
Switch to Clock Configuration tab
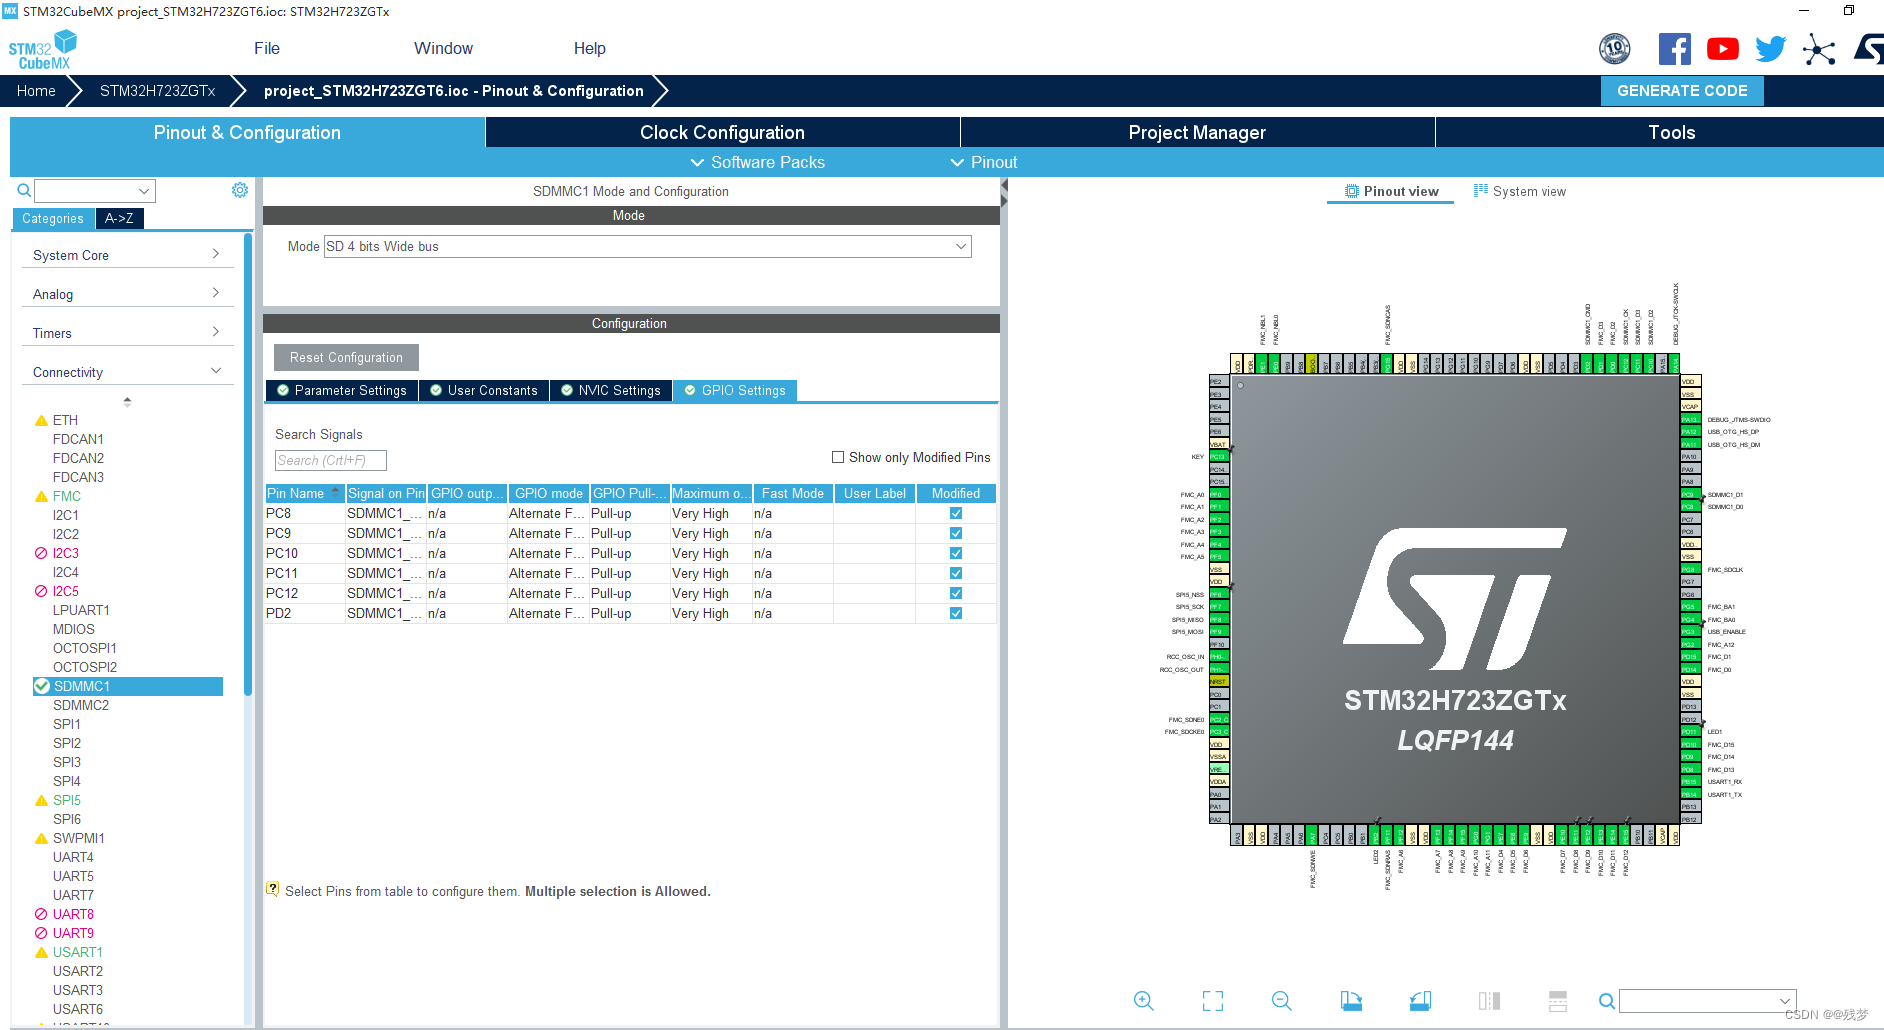coord(722,132)
